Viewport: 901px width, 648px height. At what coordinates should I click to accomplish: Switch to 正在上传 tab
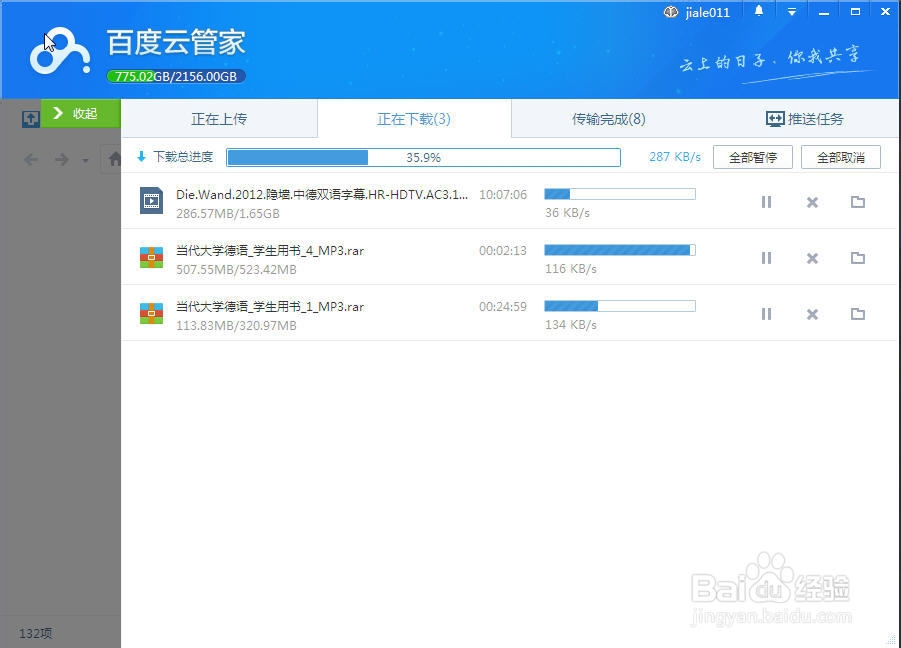[x=219, y=119]
